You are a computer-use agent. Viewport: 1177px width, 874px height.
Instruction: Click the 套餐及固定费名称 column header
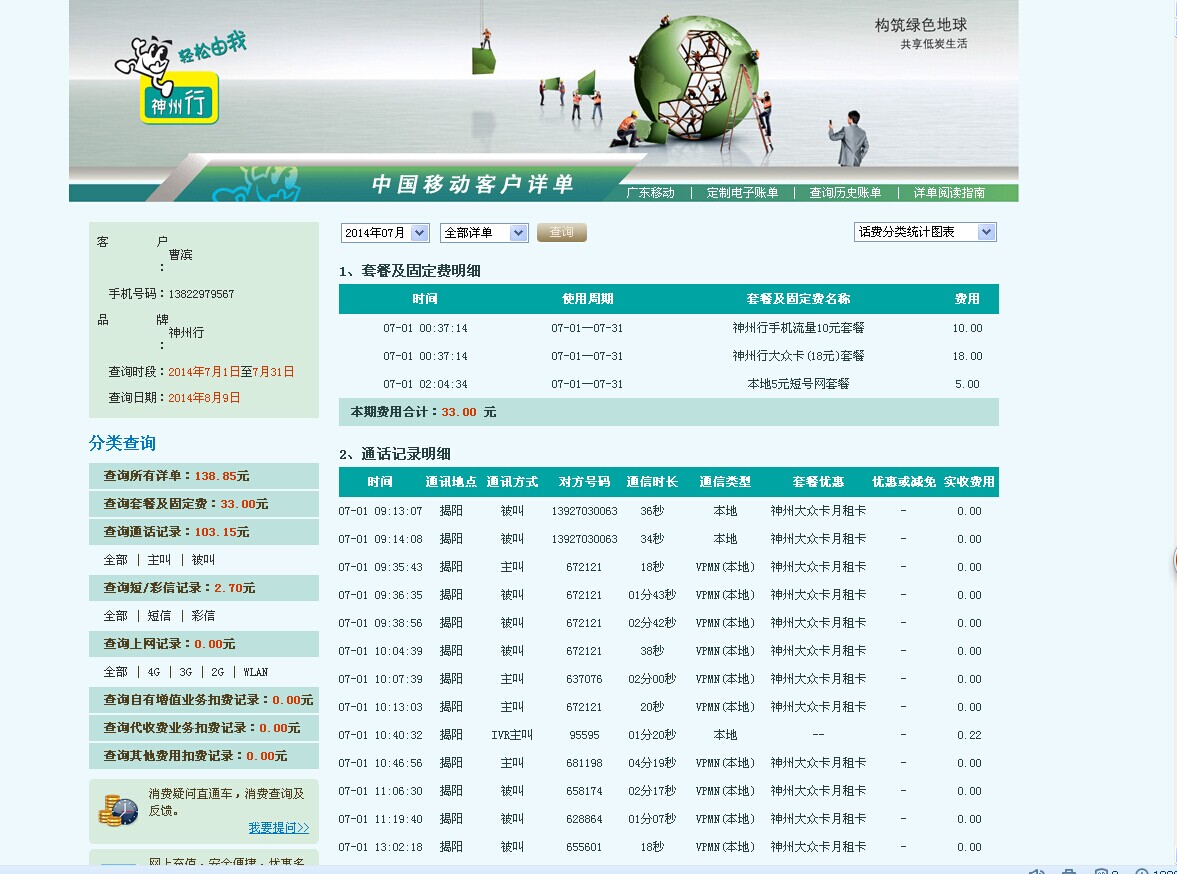798,299
